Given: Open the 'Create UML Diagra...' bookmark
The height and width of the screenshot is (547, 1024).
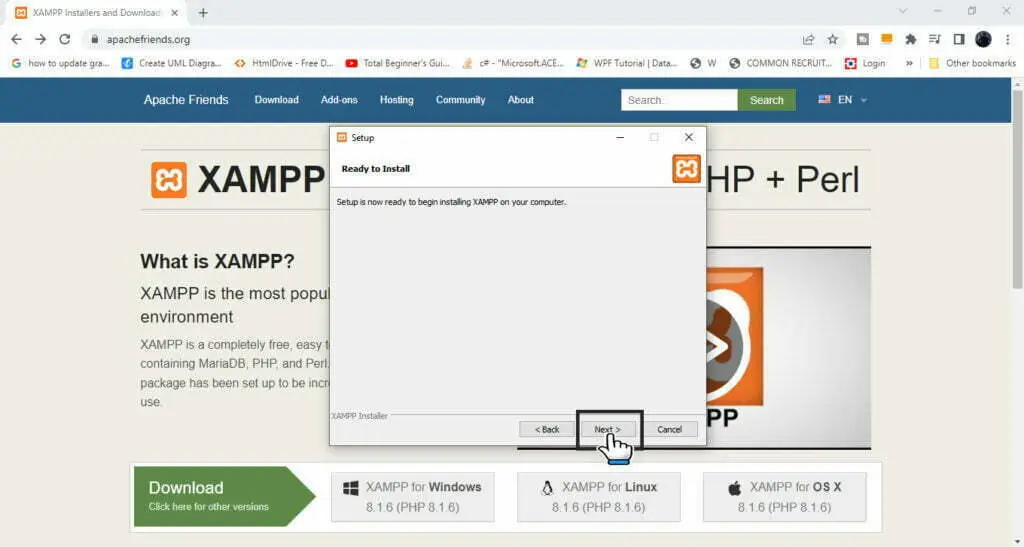Looking at the screenshot, I should (172, 63).
